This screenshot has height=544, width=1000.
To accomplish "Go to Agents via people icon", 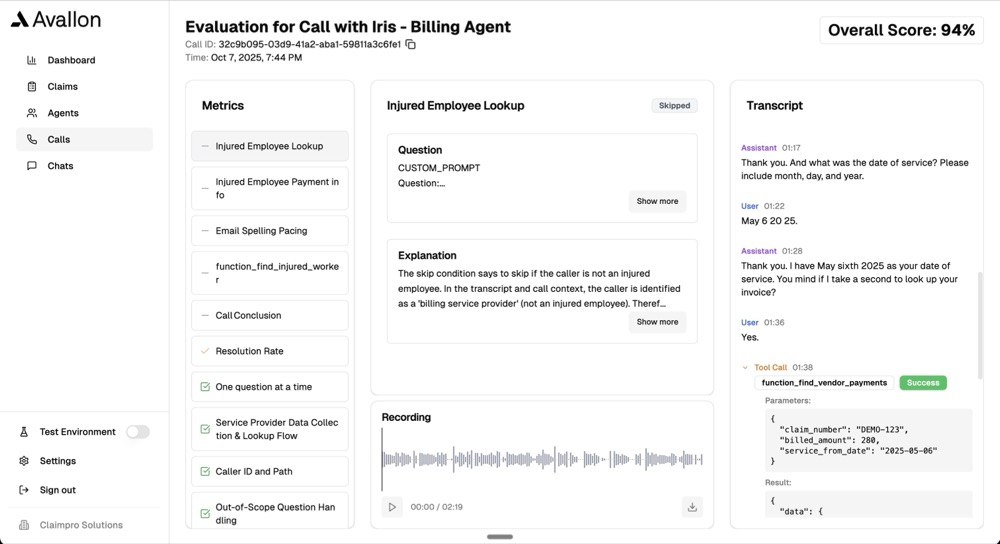I will [32, 113].
